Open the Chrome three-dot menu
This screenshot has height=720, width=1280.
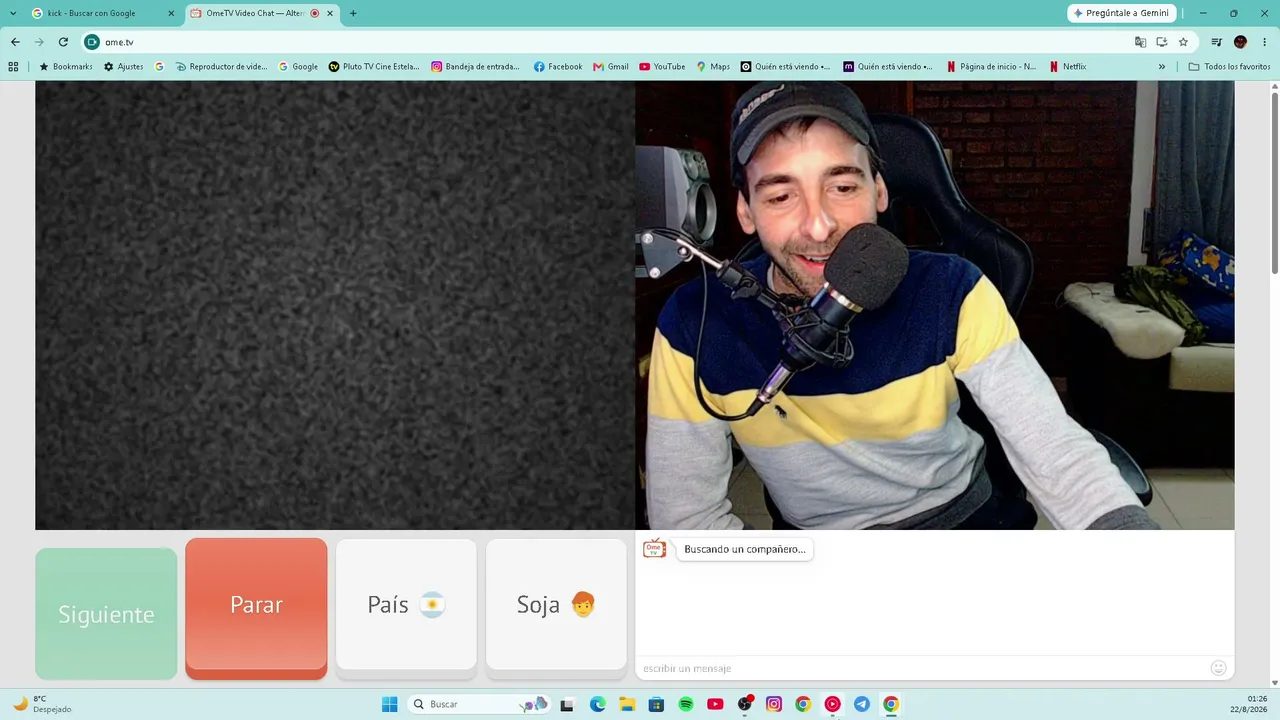(1265, 42)
